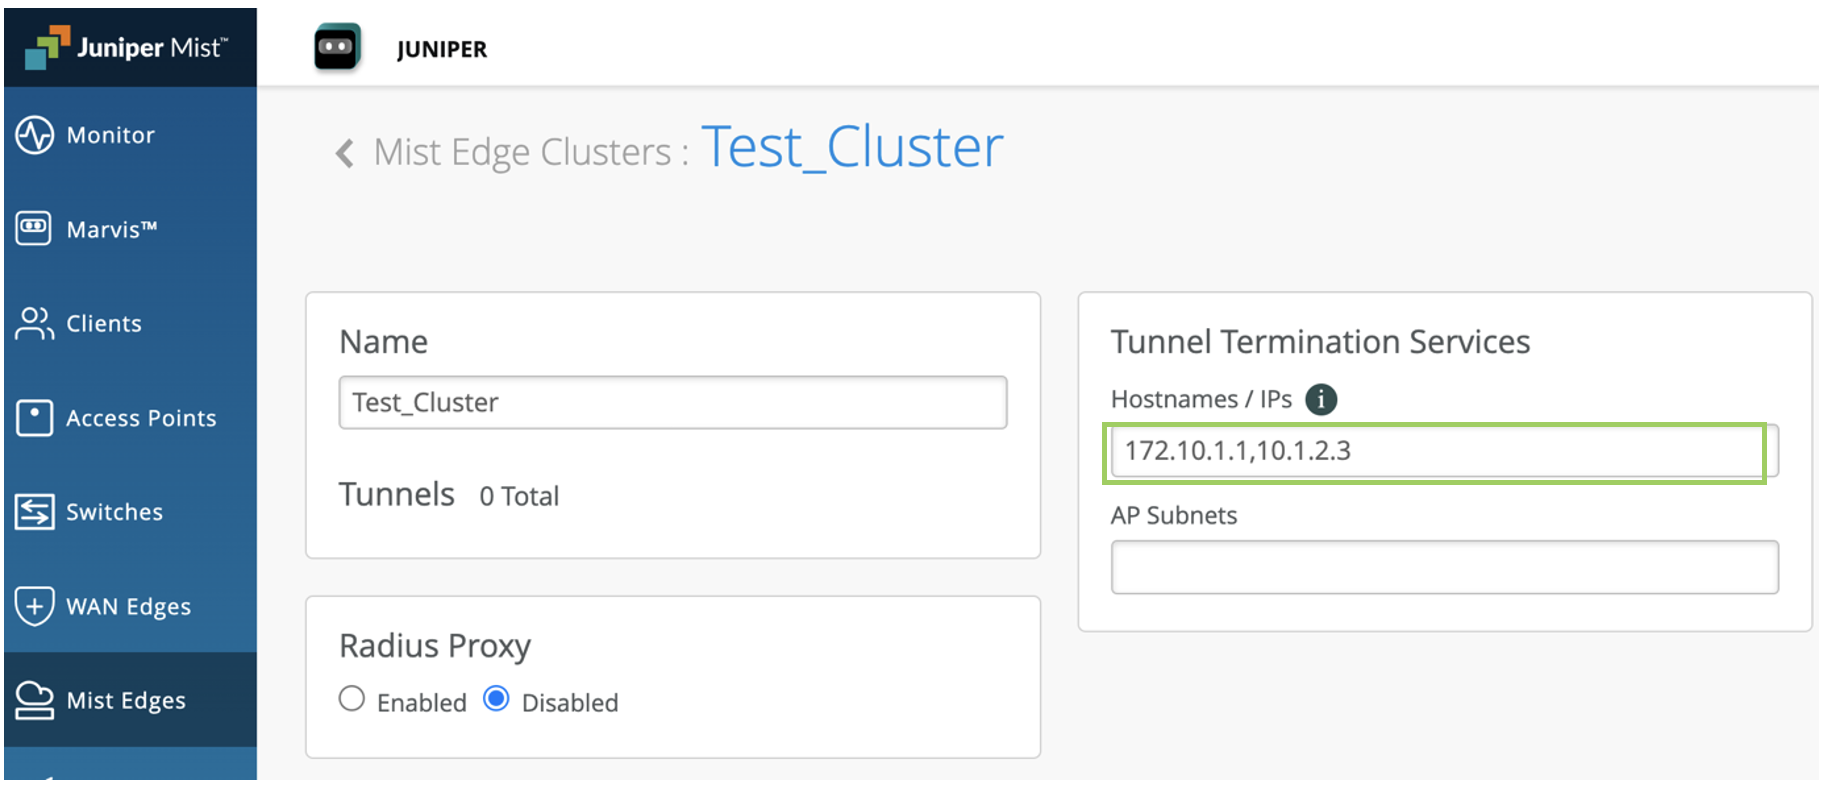The image size is (1826, 786).
Task: Click the cluster Name input field
Action: [672, 402]
